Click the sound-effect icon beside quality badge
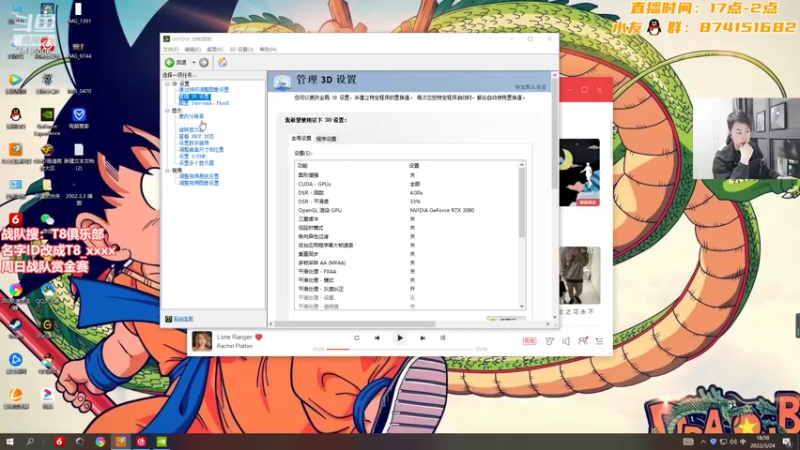800x450 pixels. [x=549, y=341]
